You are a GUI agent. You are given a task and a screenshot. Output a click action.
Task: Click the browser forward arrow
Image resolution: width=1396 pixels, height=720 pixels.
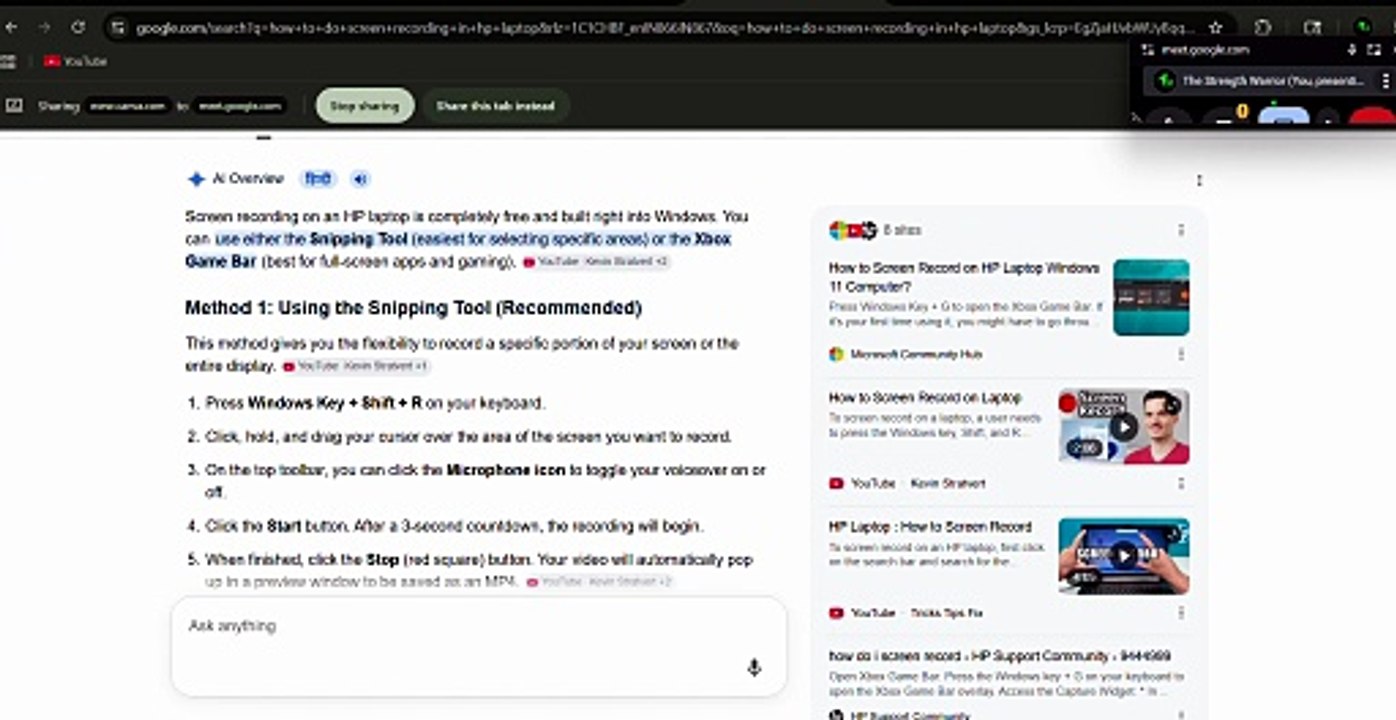pyautogui.click(x=44, y=27)
